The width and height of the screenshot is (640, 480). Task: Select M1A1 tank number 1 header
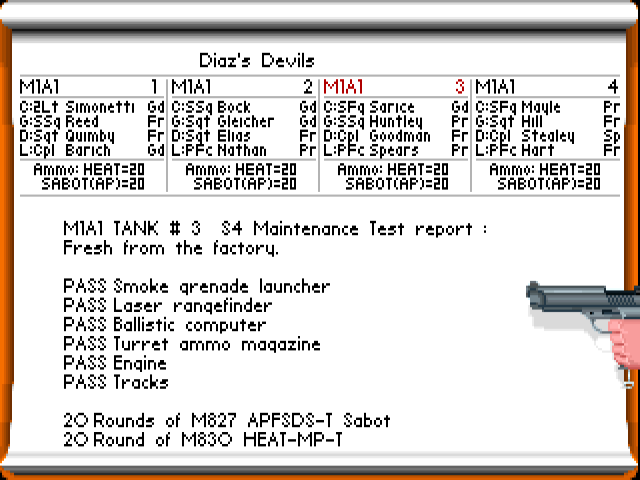pos(91,87)
